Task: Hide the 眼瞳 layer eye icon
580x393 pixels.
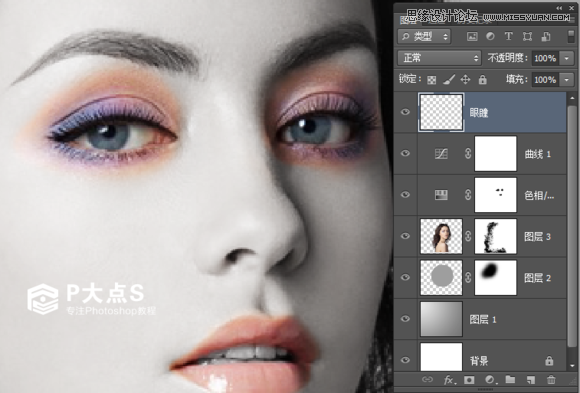Action: click(x=405, y=112)
